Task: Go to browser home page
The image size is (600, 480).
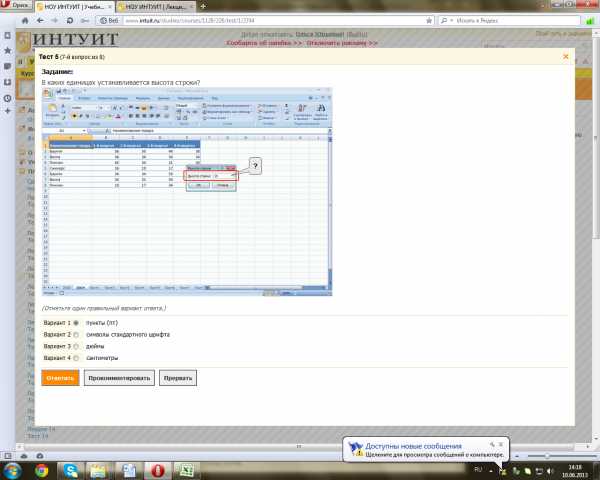Action: coord(25,21)
